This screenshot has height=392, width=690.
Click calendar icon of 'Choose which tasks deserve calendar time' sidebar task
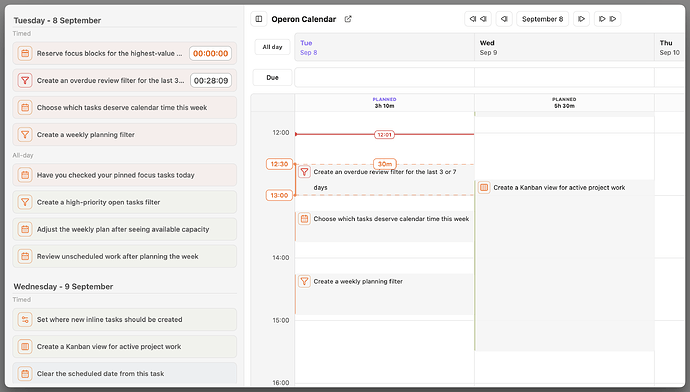(25, 107)
